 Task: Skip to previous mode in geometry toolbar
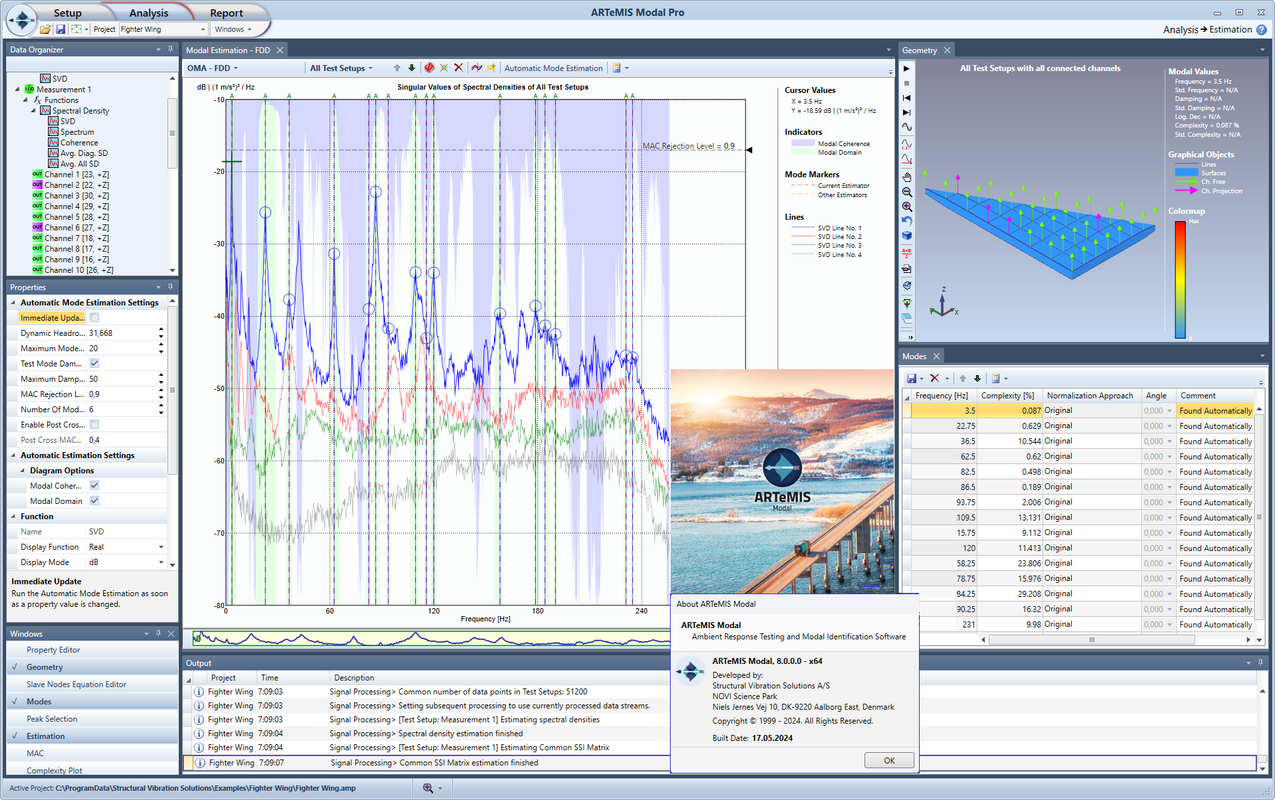[907, 98]
